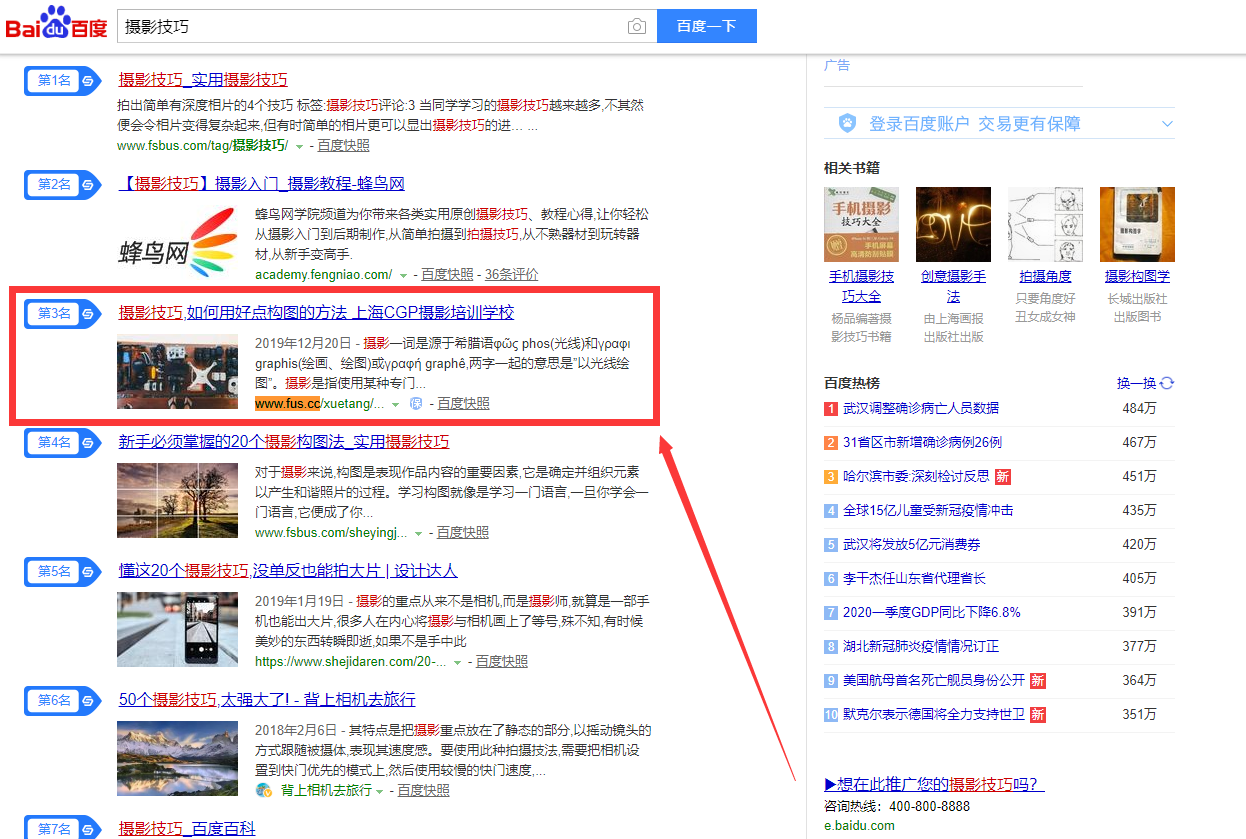The height and width of the screenshot is (839, 1246).
Task: Click the mountain lake thumbnail in 50个摄影技巧 result
Action: point(178,759)
